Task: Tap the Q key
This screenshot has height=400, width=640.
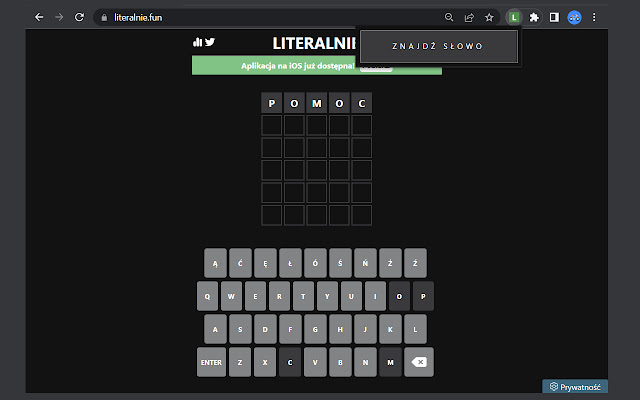Action: coord(207,296)
